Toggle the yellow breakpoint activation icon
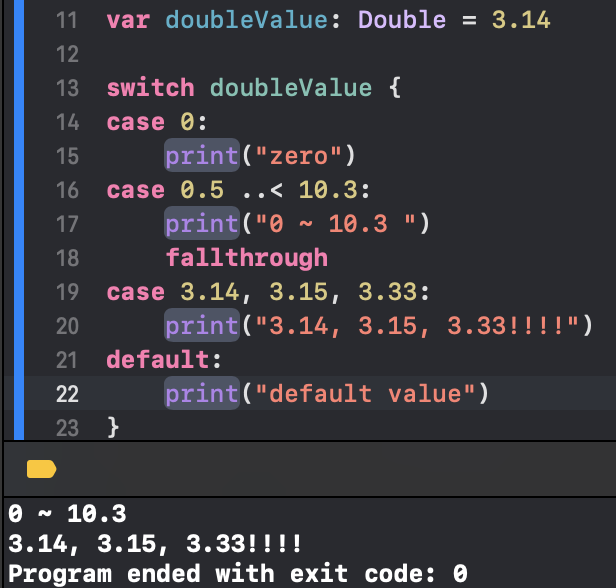 41,469
